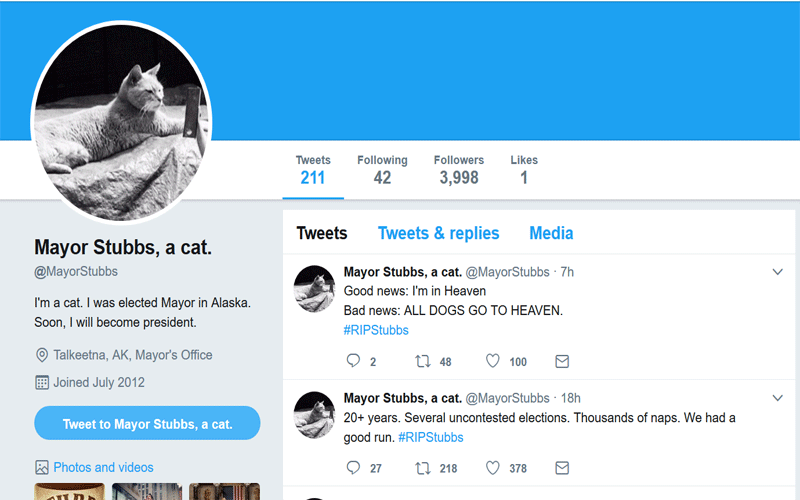This screenshot has height=500, width=800.
Task: Send Heaven tweet via direct message
Action: tap(562, 361)
